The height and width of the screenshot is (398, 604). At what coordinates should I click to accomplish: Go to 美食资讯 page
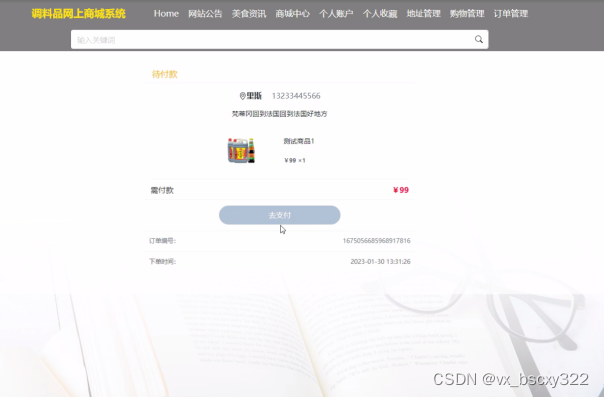point(249,14)
